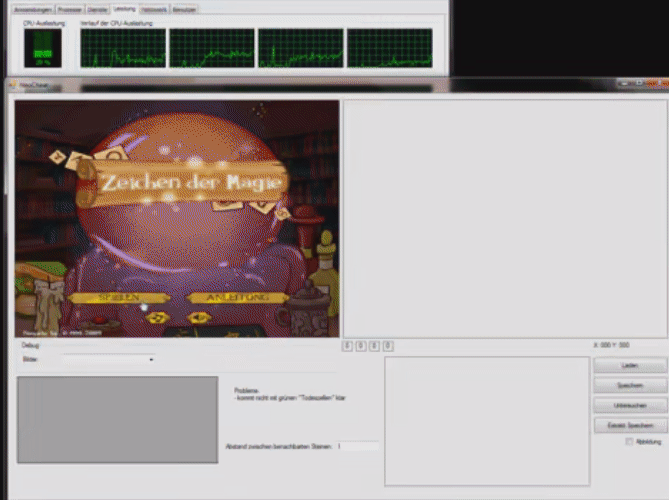Click the third small box labeled 0
Image resolution: width=669 pixels, height=500 pixels.
[374, 346]
